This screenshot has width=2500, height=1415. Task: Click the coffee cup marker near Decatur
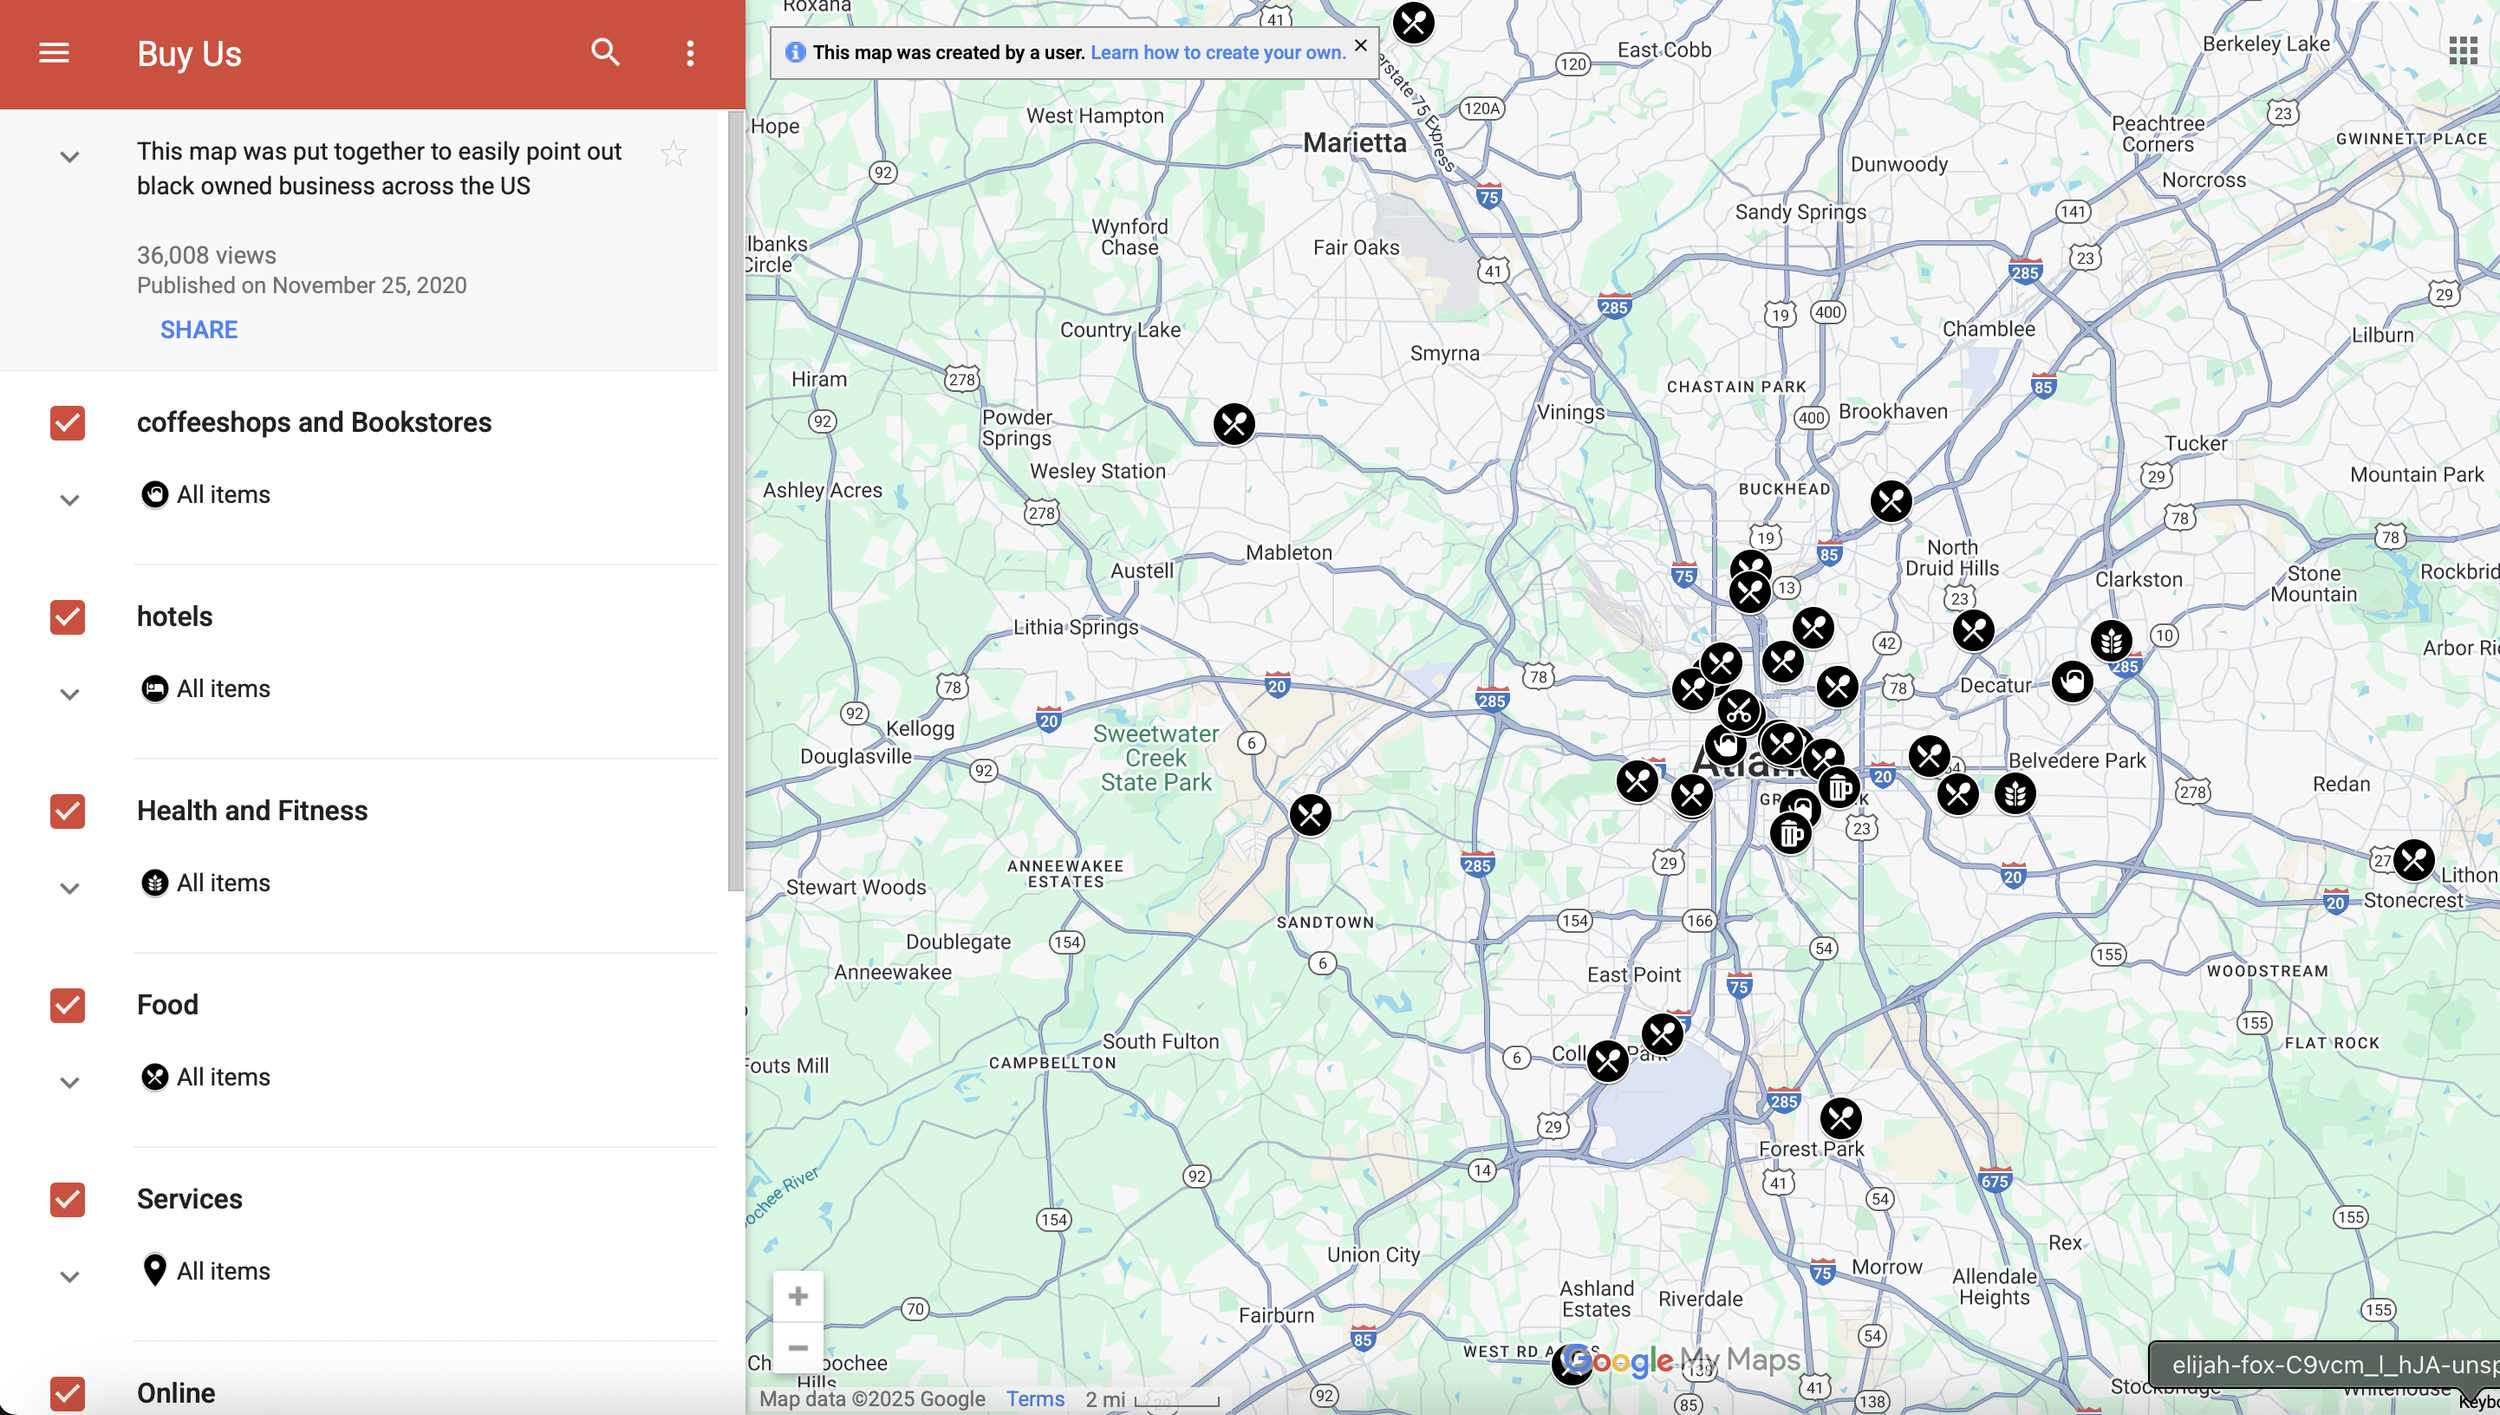(2072, 682)
